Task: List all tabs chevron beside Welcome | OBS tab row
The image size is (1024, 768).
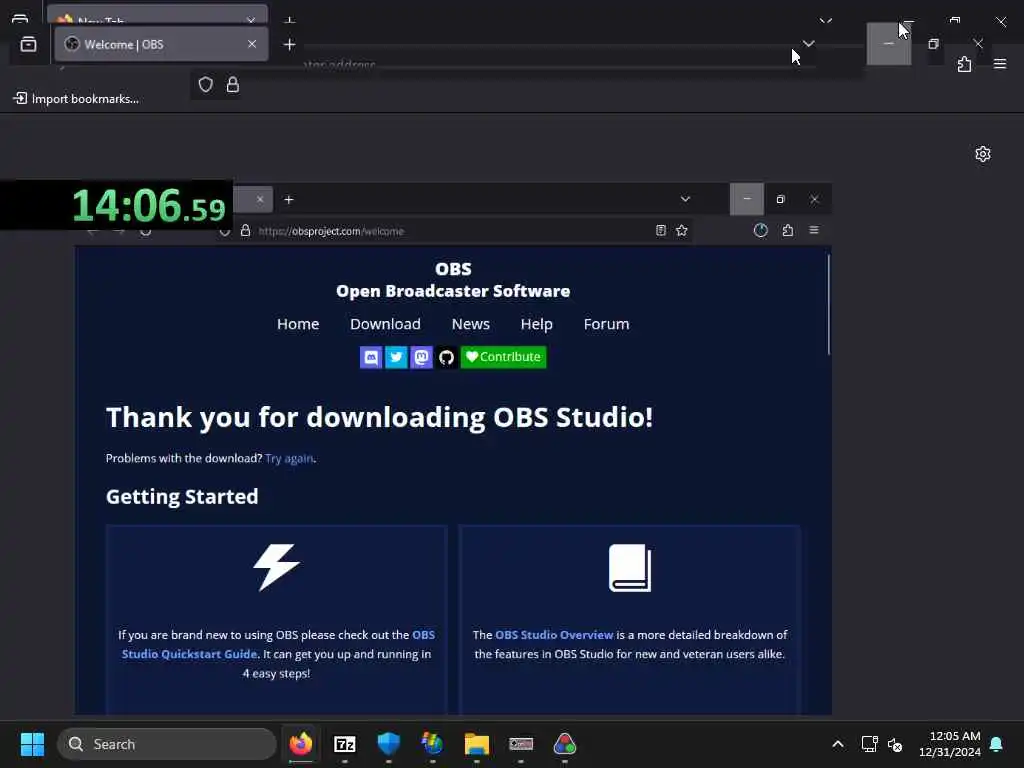Action: point(808,44)
